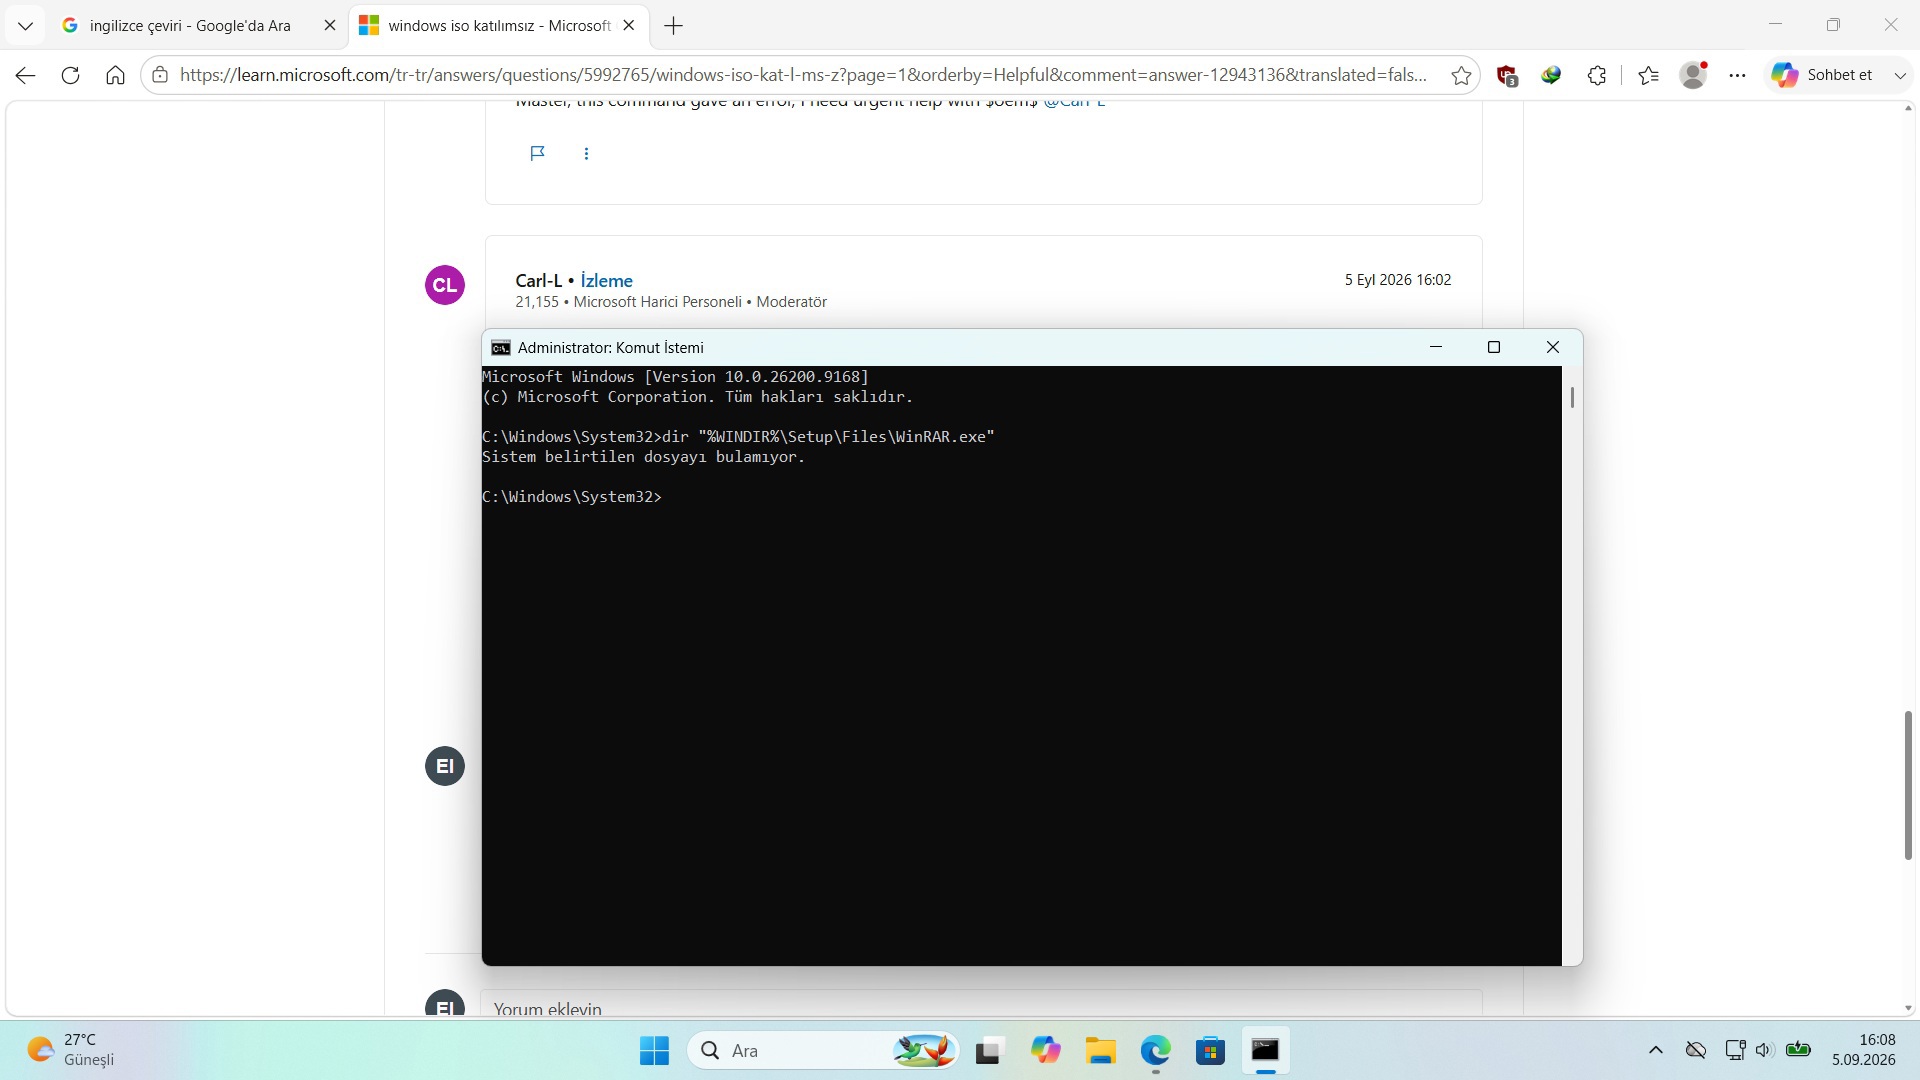Open Microsoft Store from the taskbar
Screen dimensions: 1920x1080
click(x=1210, y=1051)
